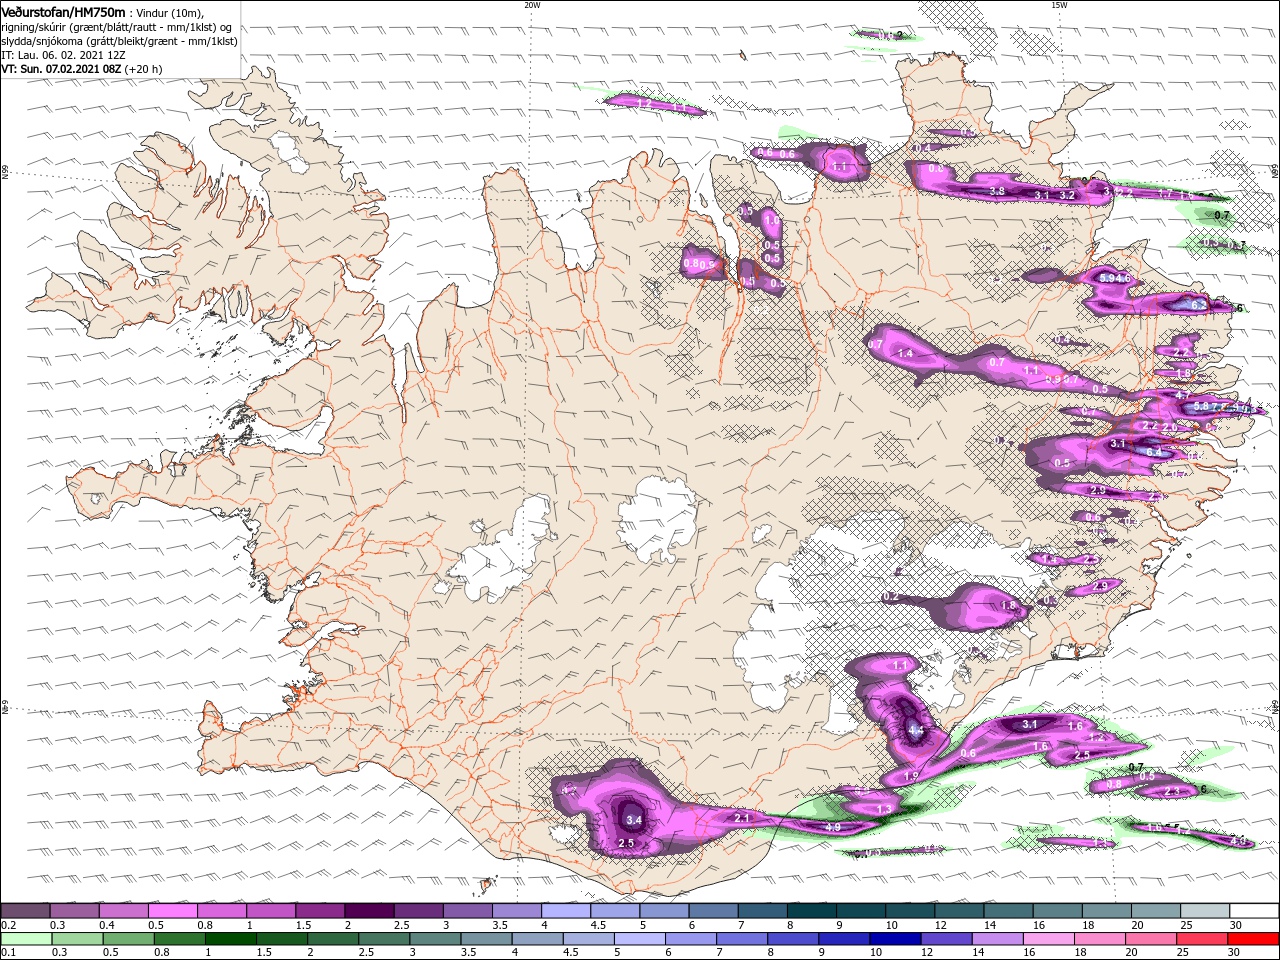
Task: Select the grey-green 3 rain legend swatch
Action: point(436,938)
